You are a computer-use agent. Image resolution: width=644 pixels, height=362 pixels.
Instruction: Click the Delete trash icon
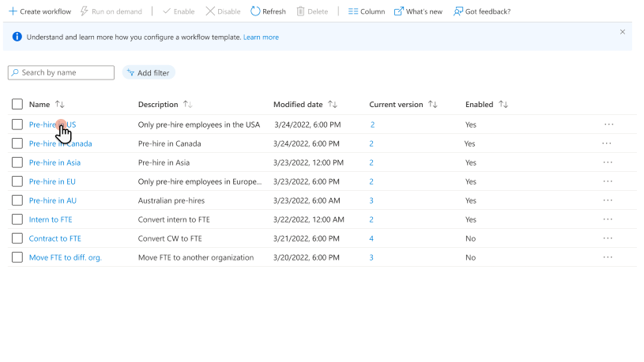coord(301,12)
